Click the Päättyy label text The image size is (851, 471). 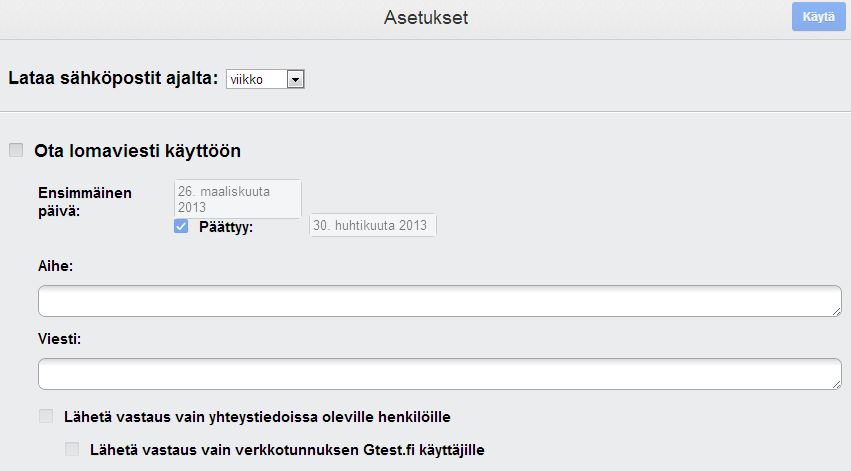pyautogui.click(x=226, y=227)
